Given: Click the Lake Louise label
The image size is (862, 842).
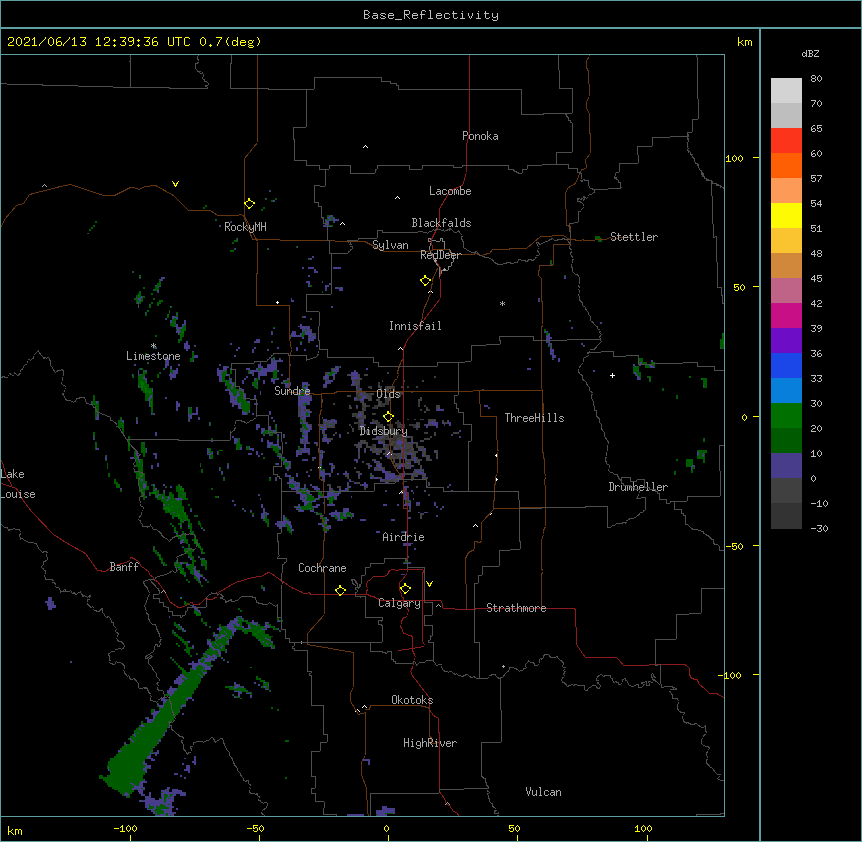Looking at the screenshot, I should coord(18,484).
